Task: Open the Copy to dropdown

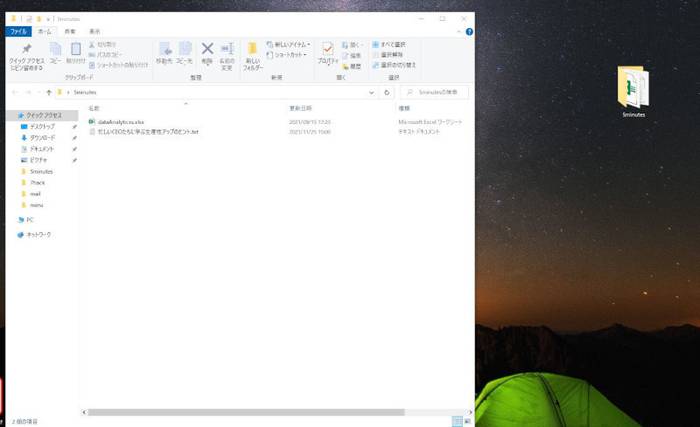Action: pyautogui.click(x=184, y=53)
